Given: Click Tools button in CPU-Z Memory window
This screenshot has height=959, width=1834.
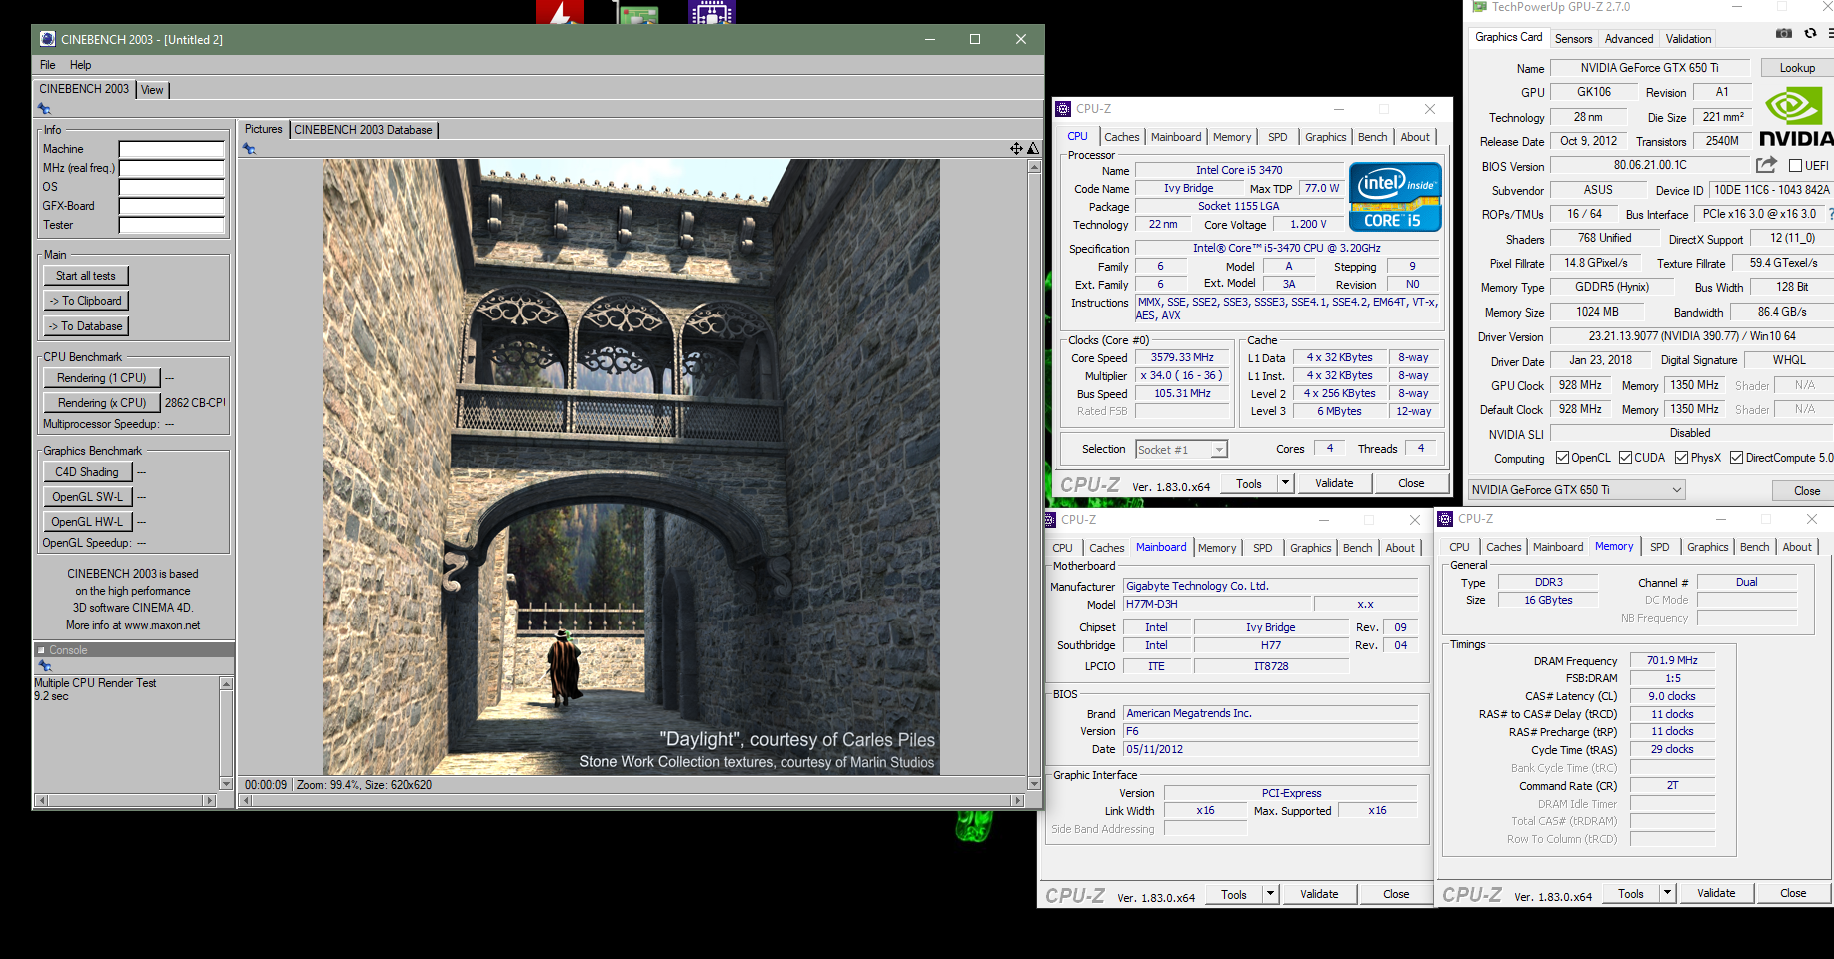Looking at the screenshot, I should click(1630, 893).
